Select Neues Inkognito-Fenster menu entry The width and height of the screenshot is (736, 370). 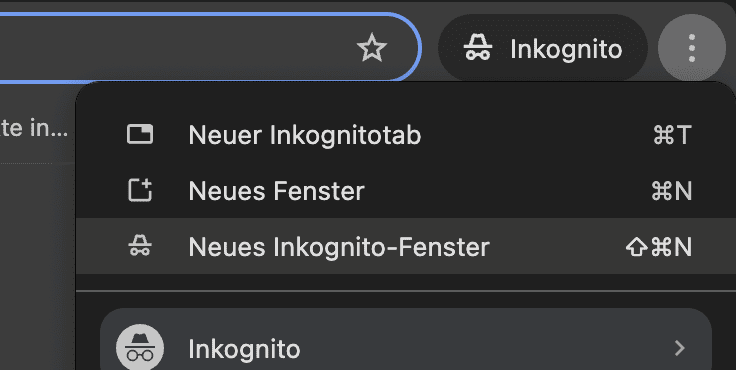tap(406, 246)
